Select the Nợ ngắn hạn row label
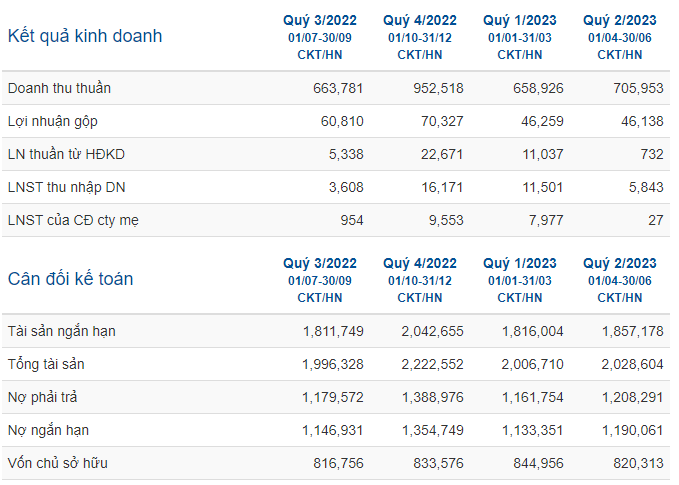The image size is (679, 485). (x=48, y=430)
